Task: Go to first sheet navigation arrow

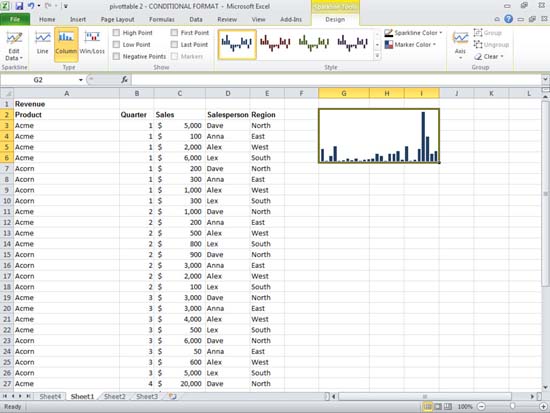Action: [5, 396]
